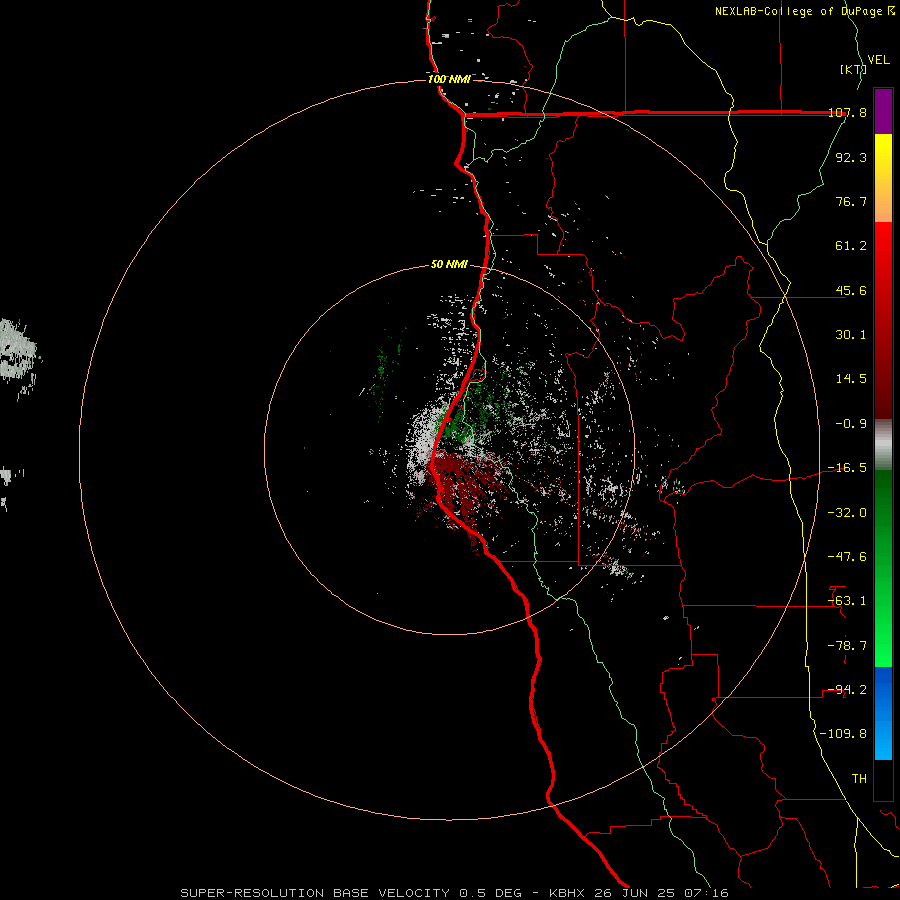Click the blue segment of the velocity scale
Image resolution: width=900 pixels, height=900 pixels.
click(x=883, y=713)
